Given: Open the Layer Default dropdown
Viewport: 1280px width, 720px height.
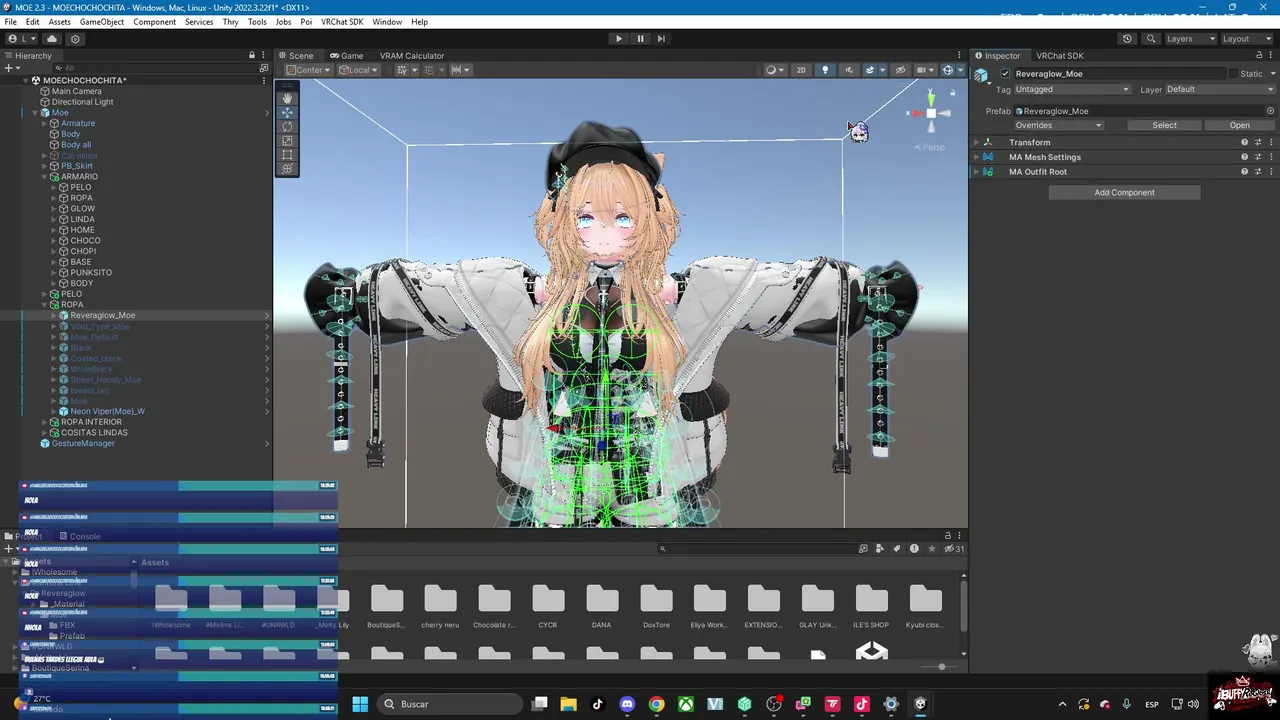Looking at the screenshot, I should click(1220, 89).
